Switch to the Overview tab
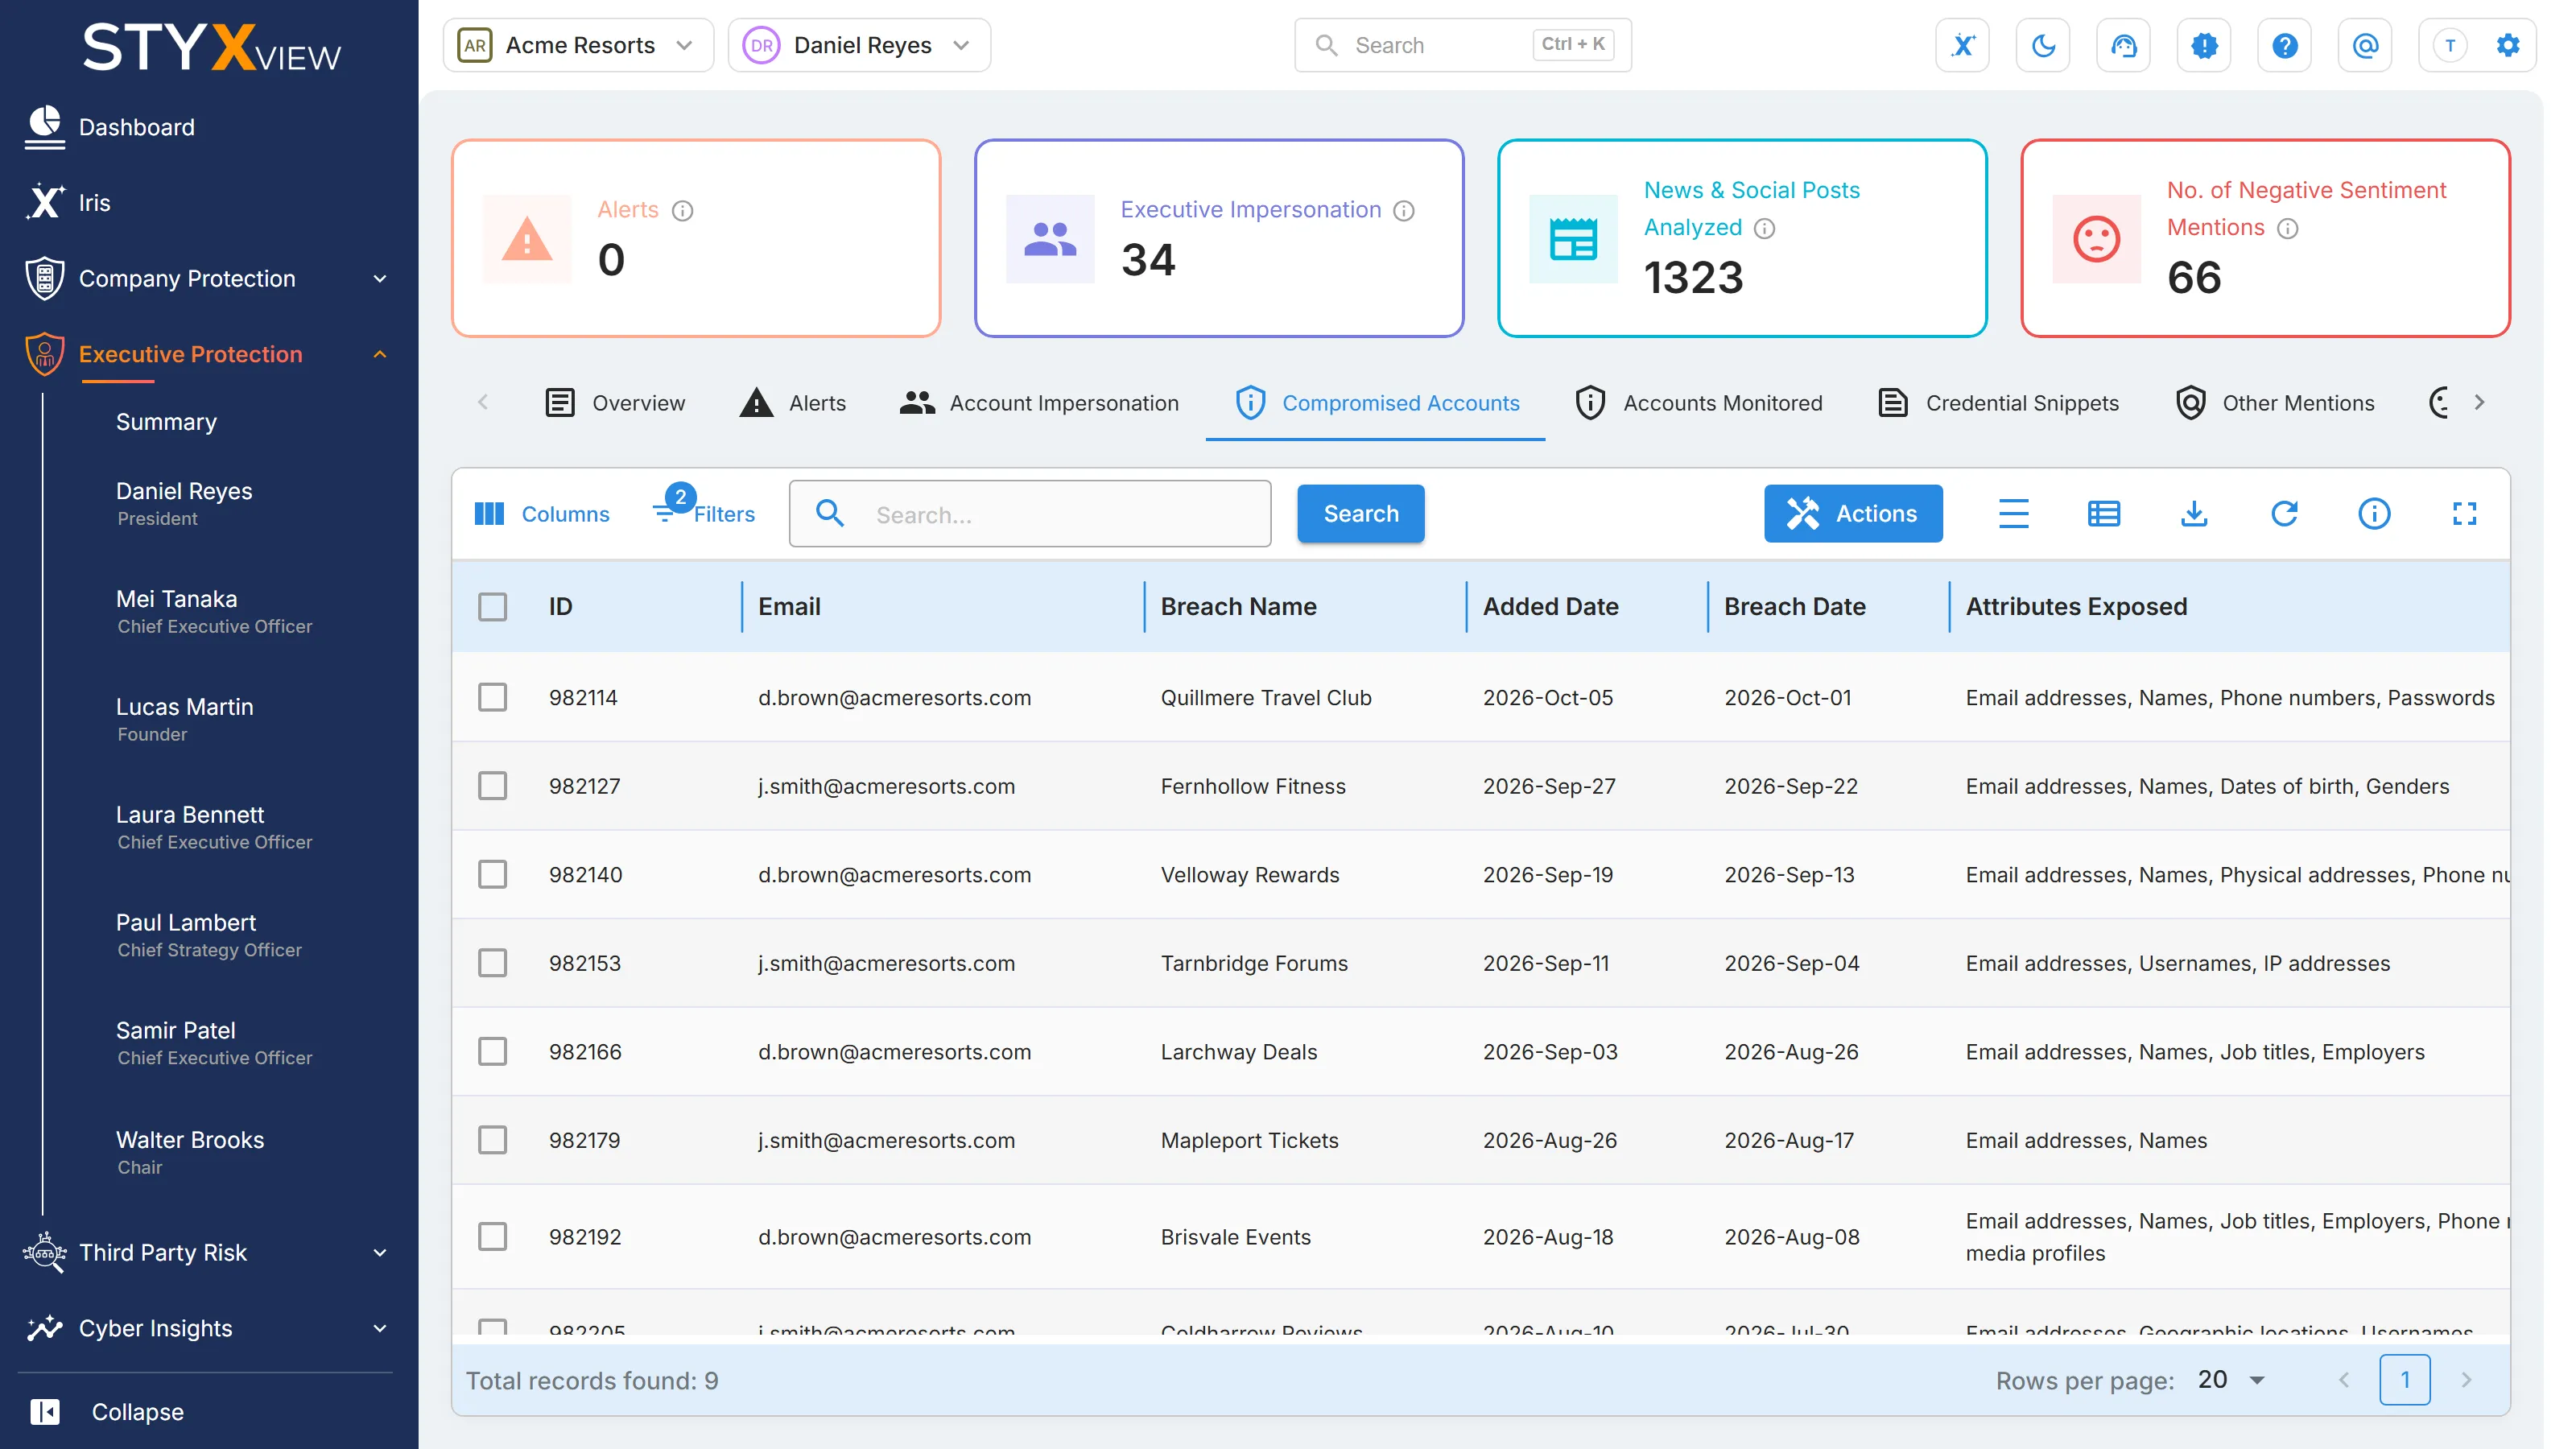Viewport: 2576px width, 1449px height. (x=615, y=403)
